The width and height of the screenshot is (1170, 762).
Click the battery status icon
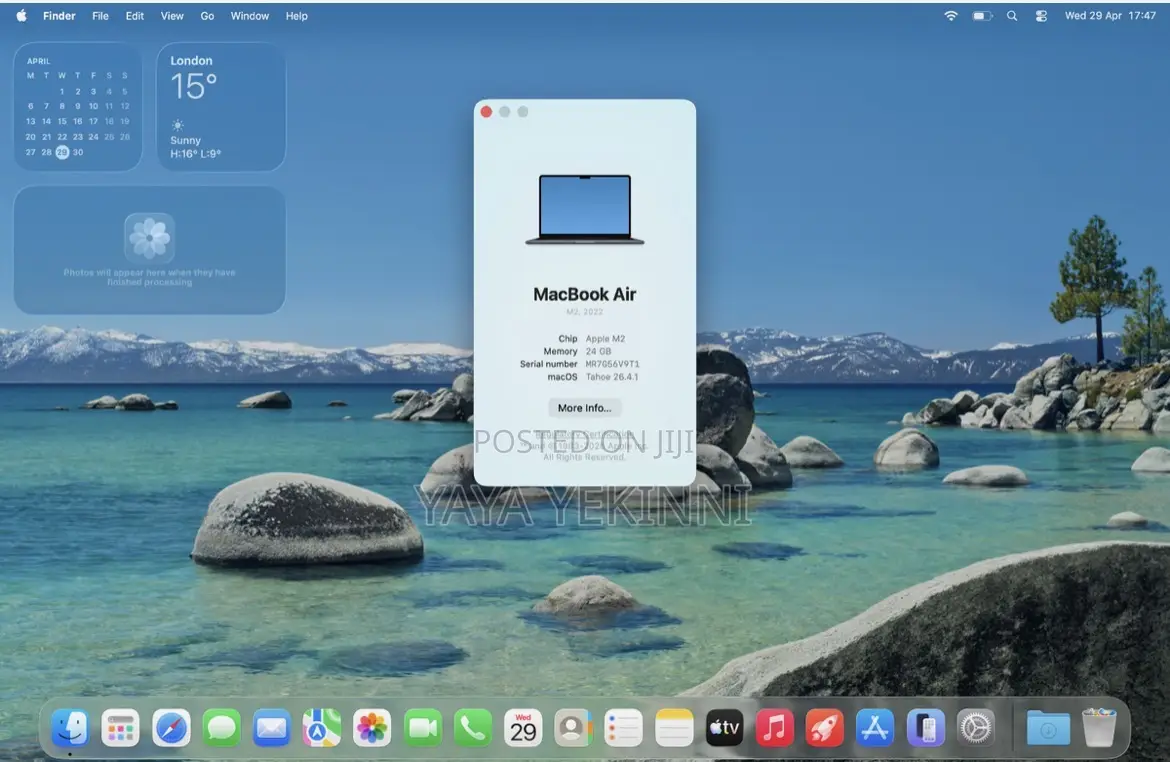click(982, 16)
